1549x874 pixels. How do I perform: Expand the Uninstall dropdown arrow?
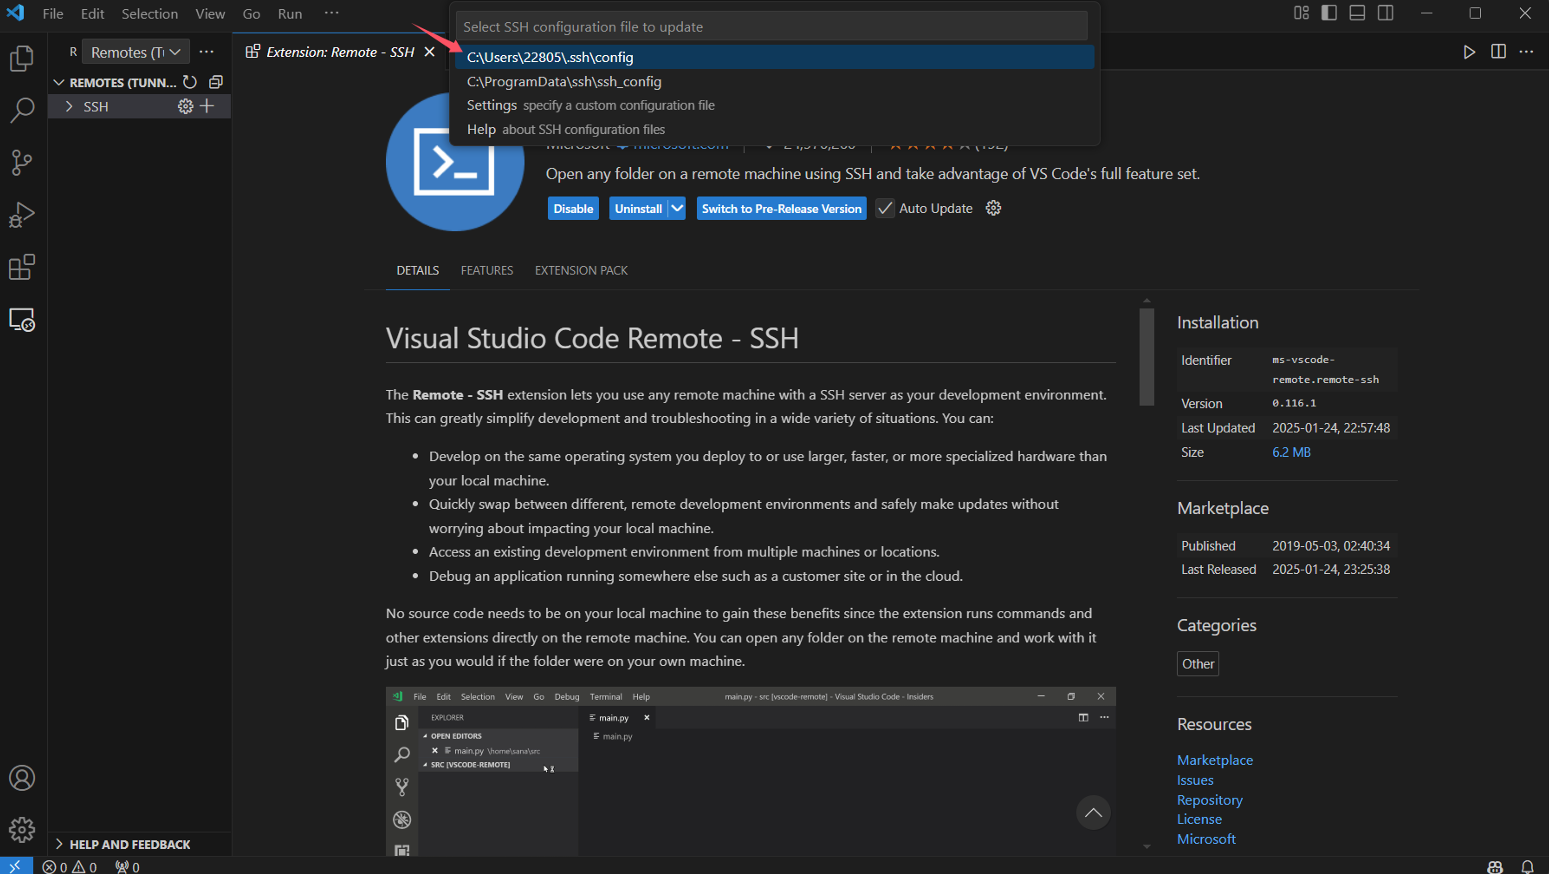coord(677,208)
